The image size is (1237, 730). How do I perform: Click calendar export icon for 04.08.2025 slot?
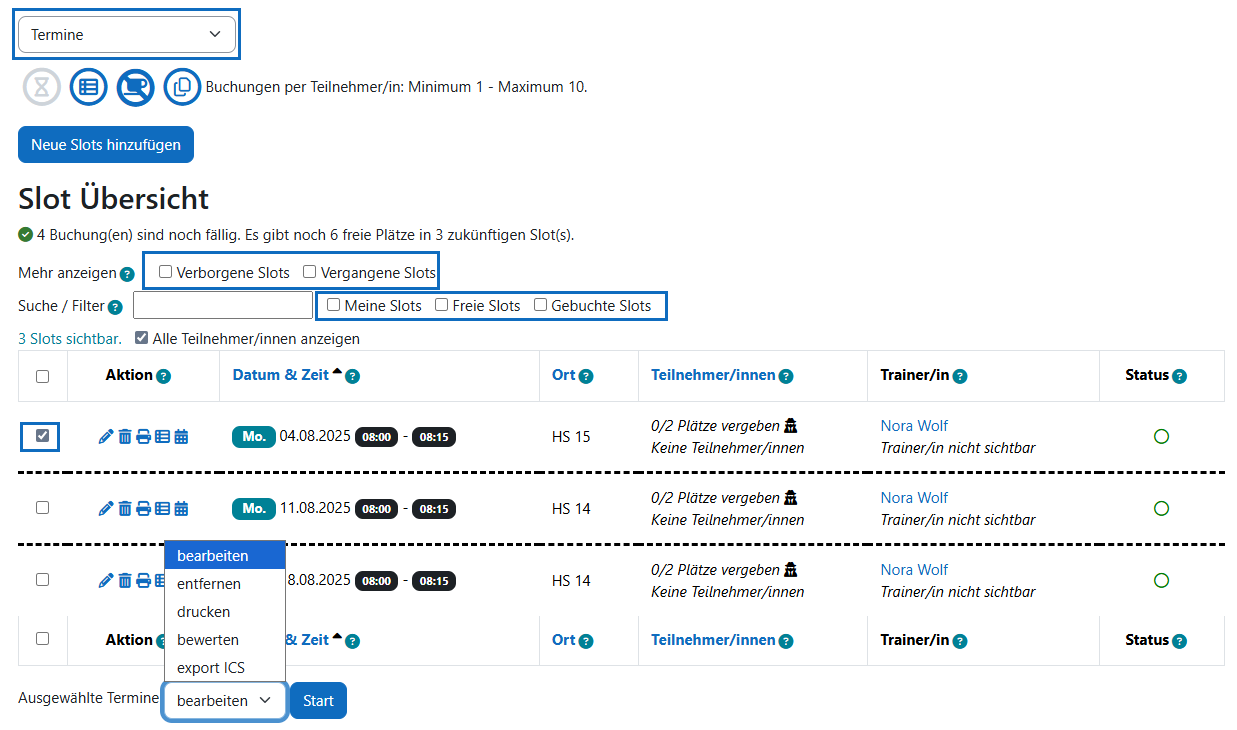click(x=181, y=437)
